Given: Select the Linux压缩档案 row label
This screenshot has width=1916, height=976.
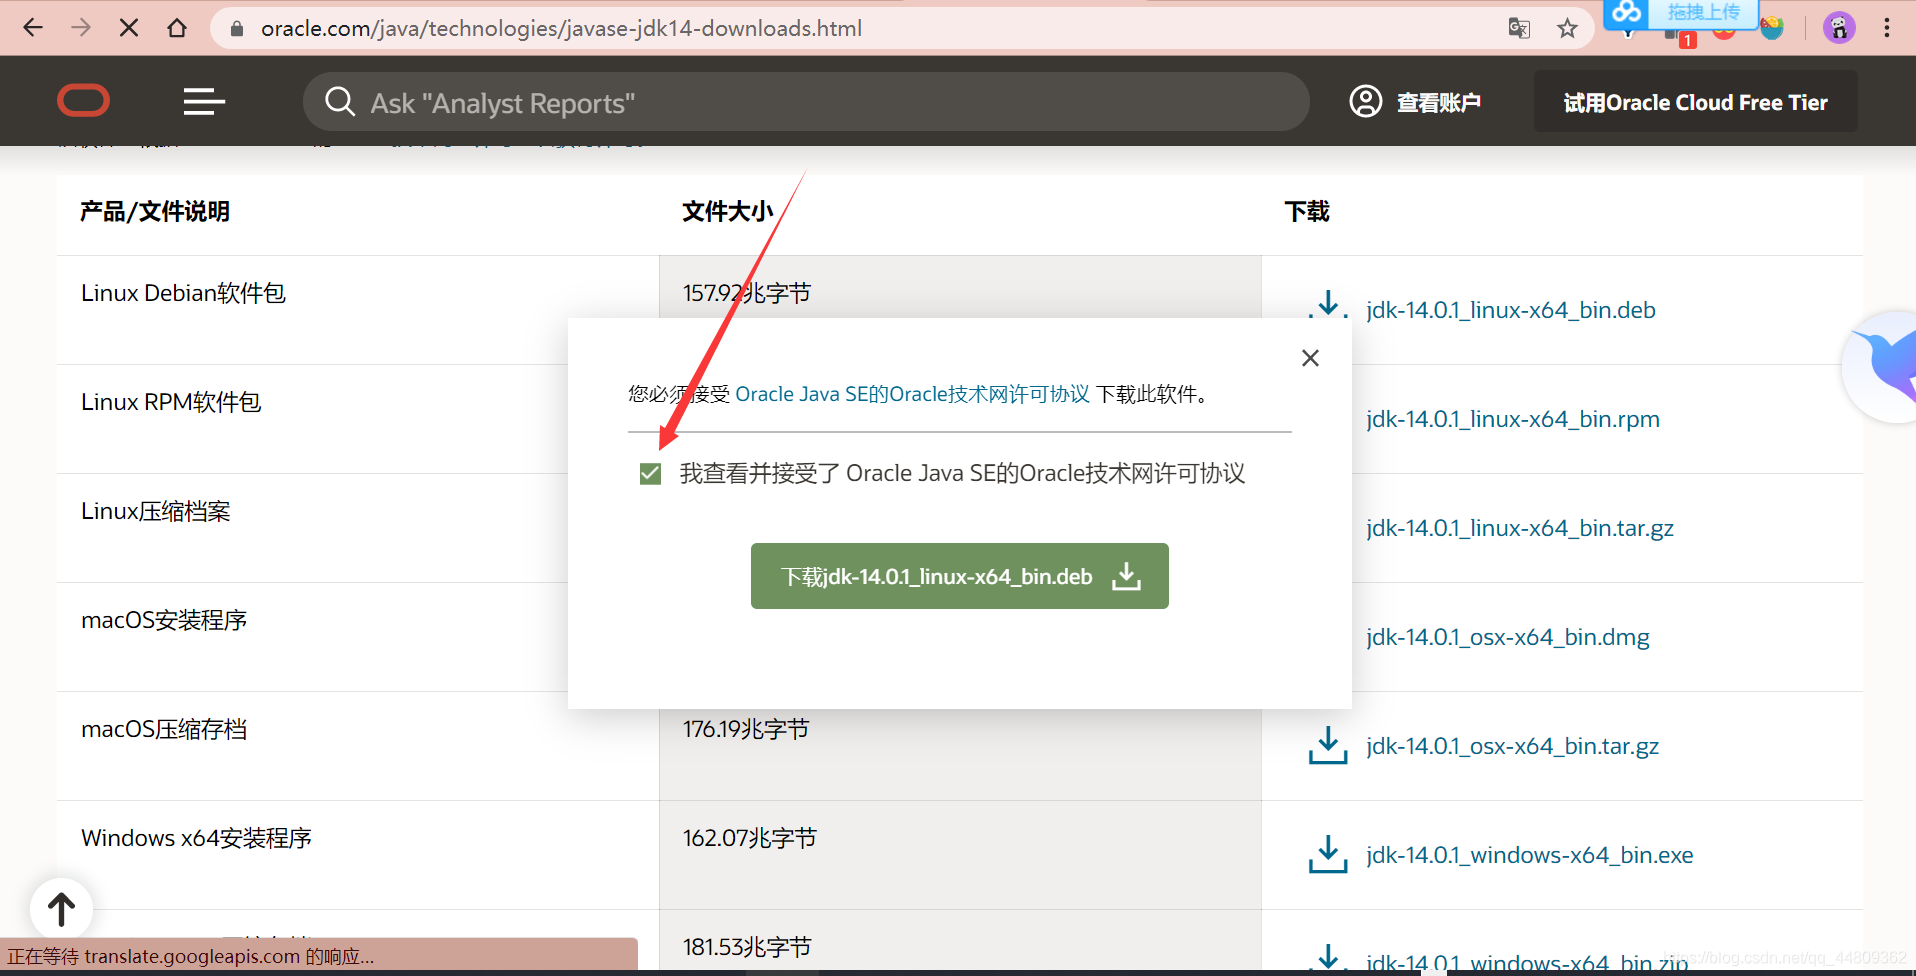Looking at the screenshot, I should click(155, 511).
